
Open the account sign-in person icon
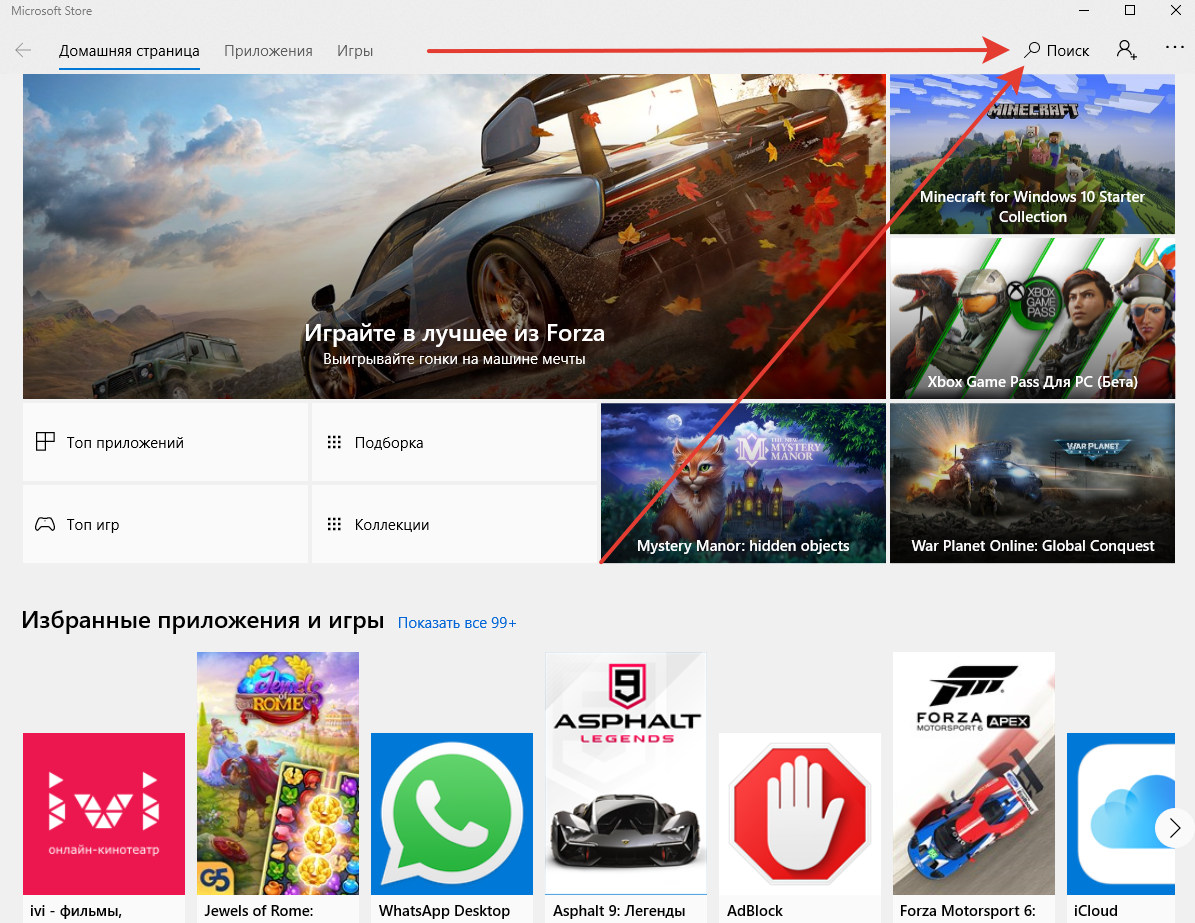(x=1127, y=50)
